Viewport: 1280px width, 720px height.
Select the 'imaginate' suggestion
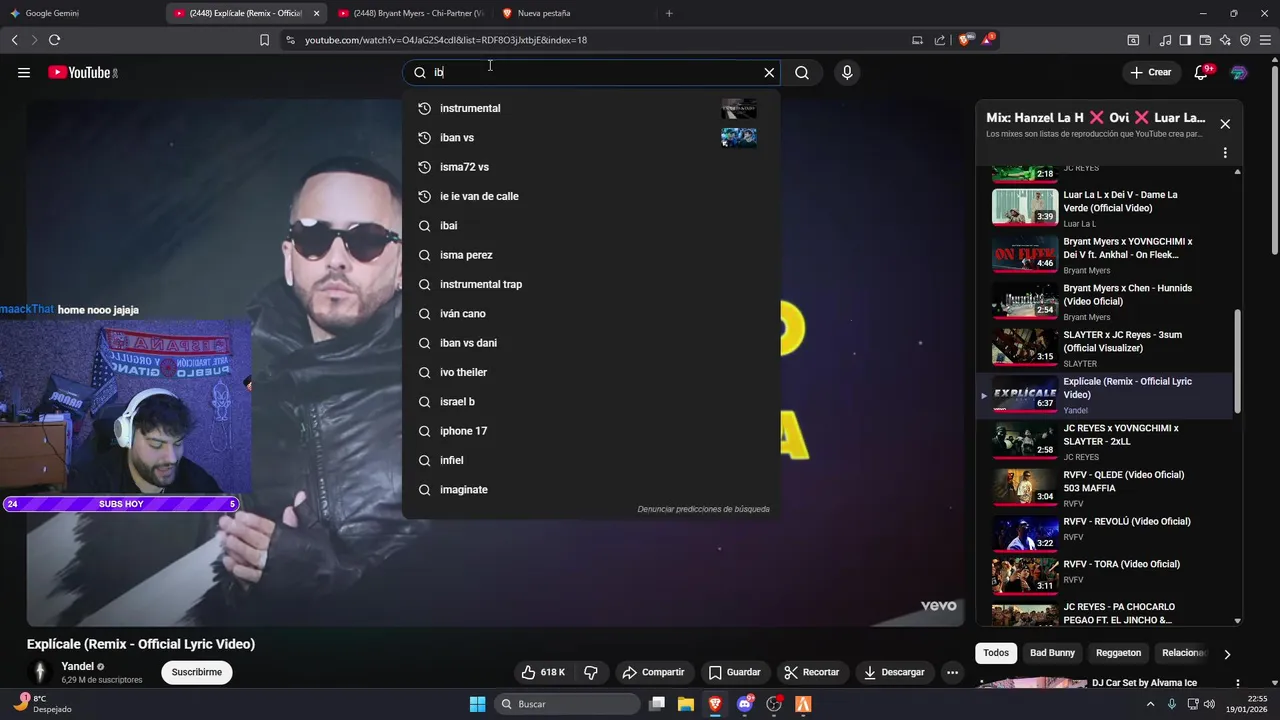[x=590, y=489]
